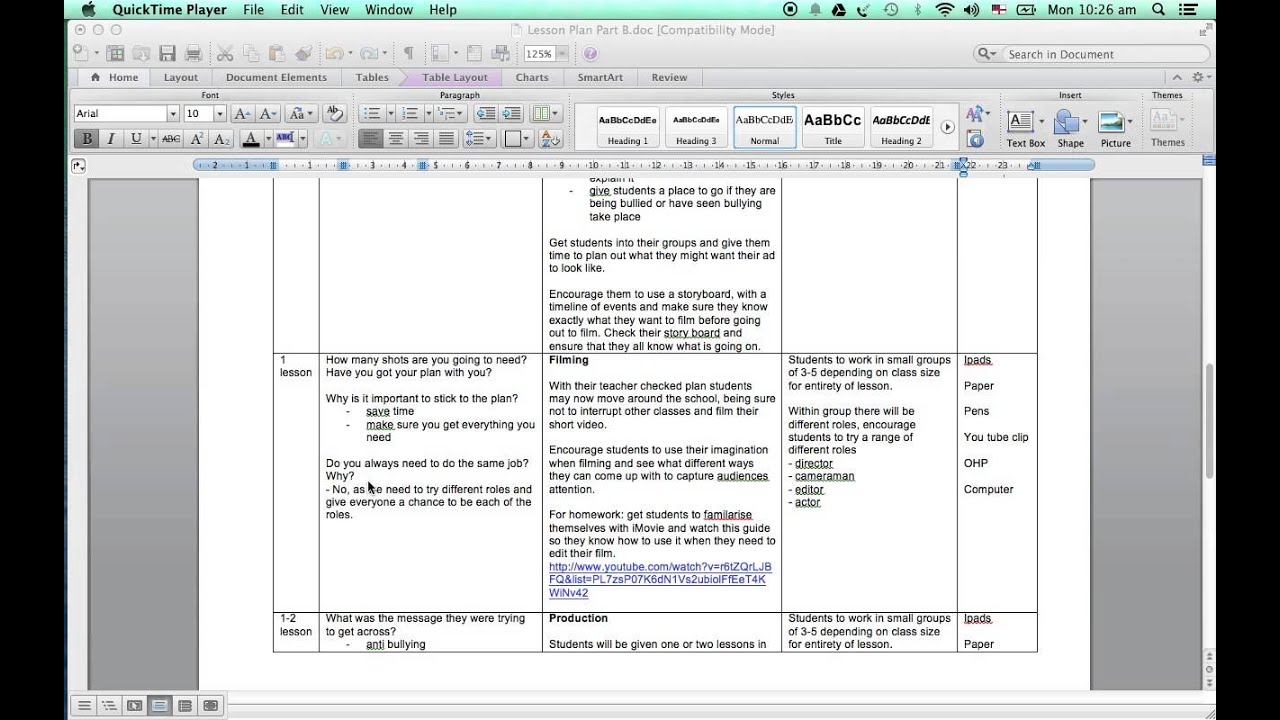Open the font name dropdown

[173, 114]
